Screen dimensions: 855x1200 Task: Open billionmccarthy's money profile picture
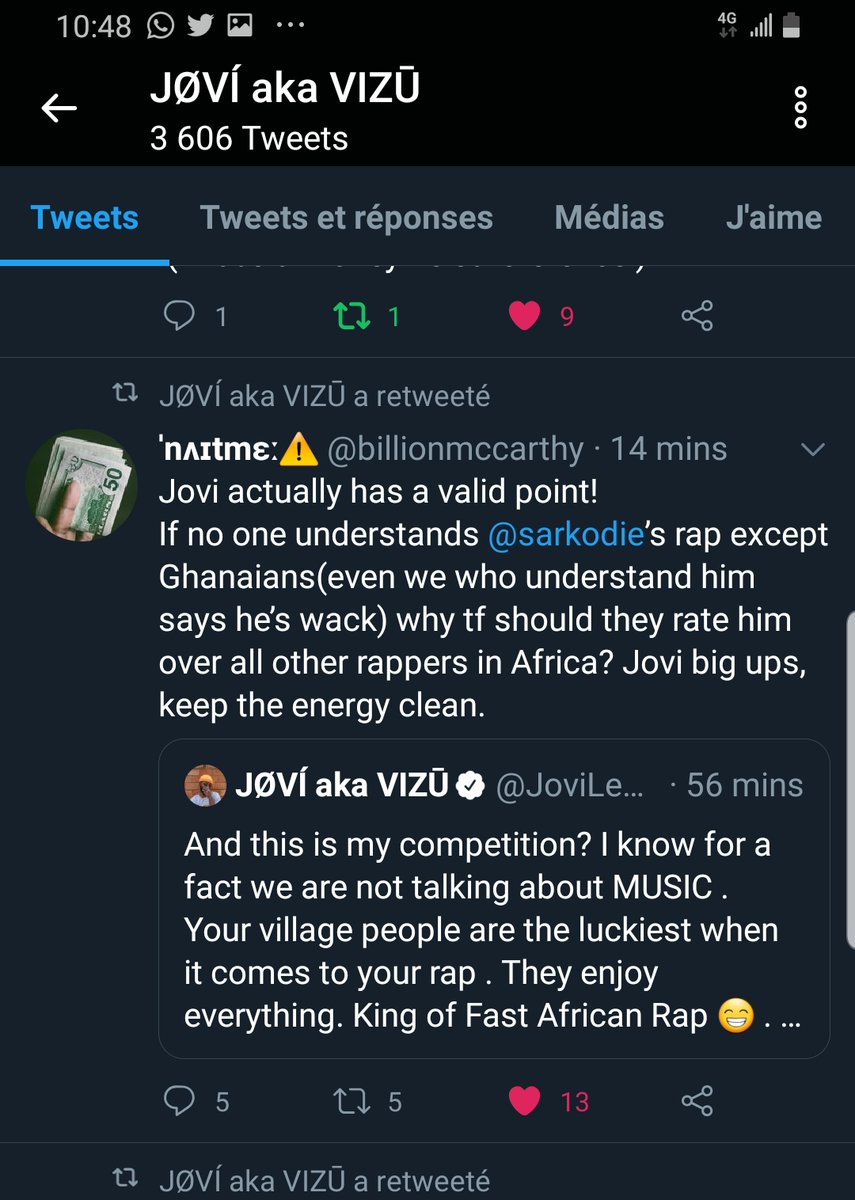82,484
